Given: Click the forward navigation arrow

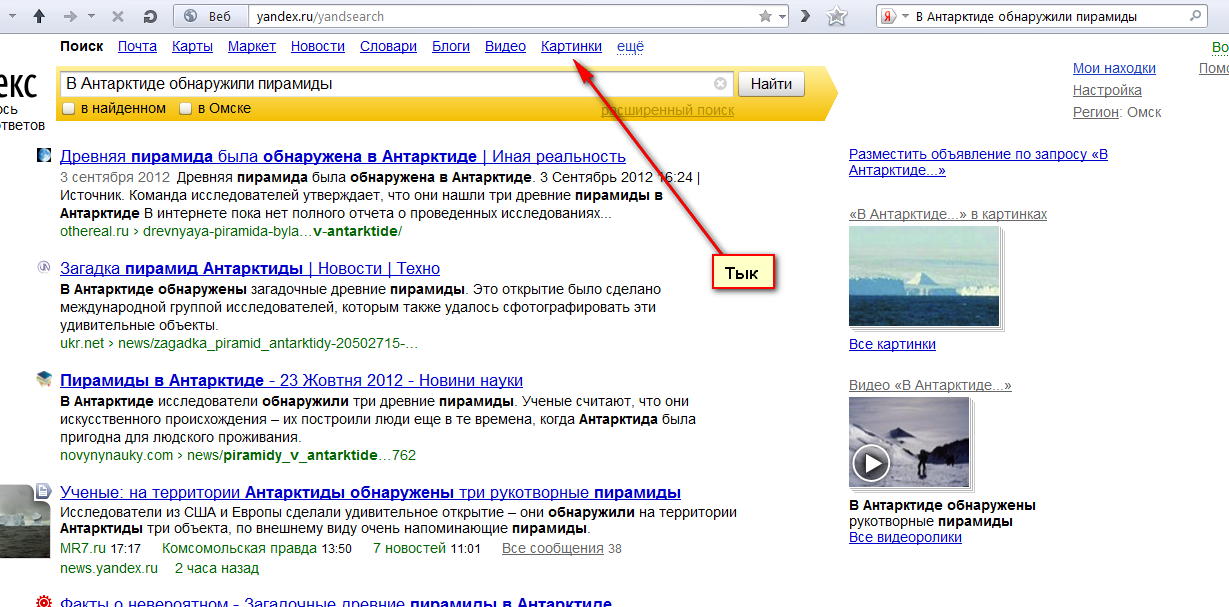Looking at the screenshot, I should coord(69,16).
